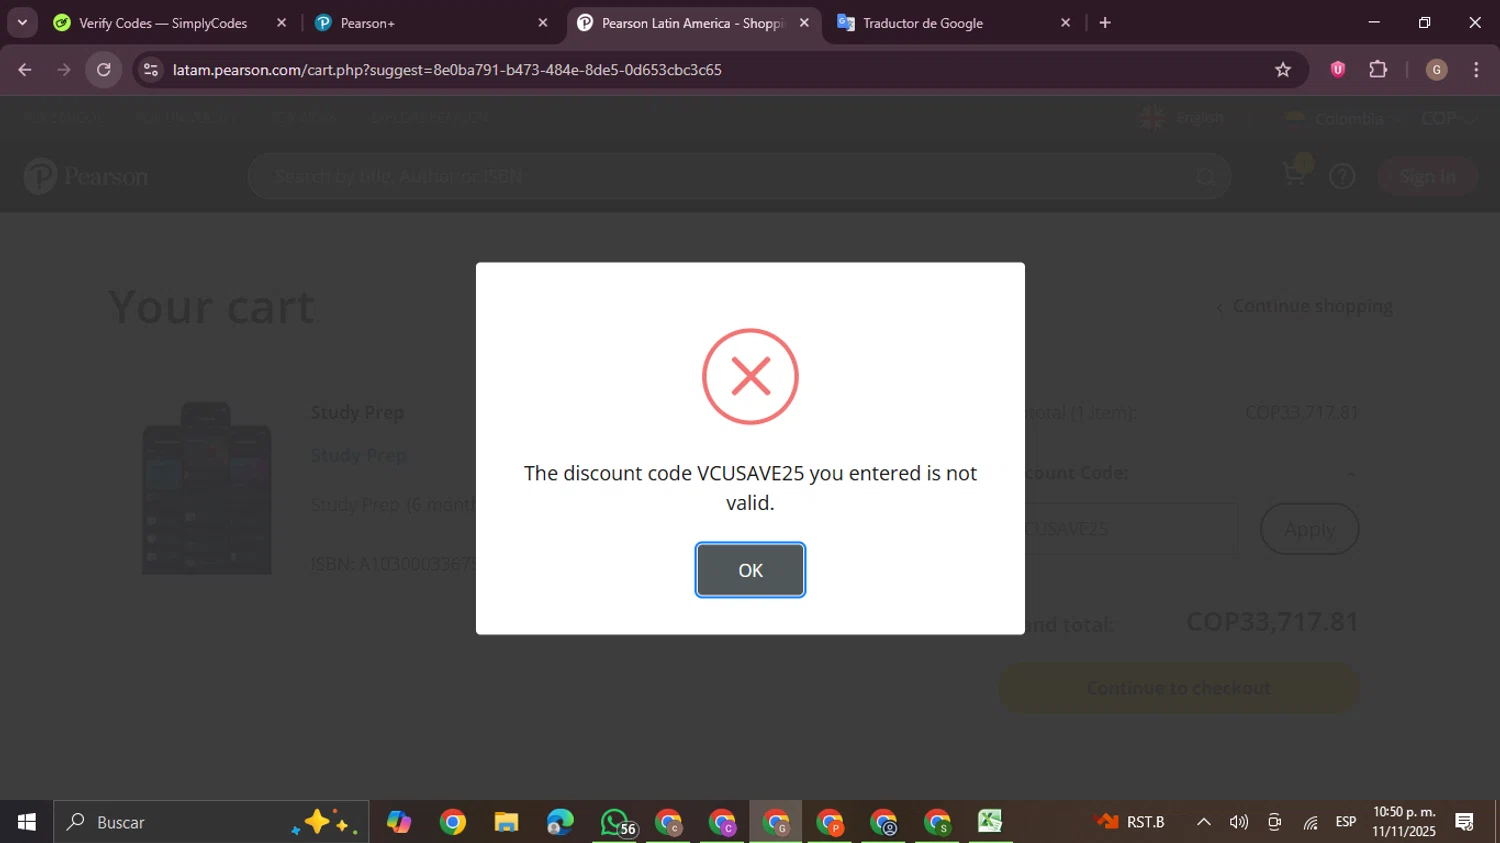This screenshot has width=1500, height=843.
Task: Close the Verify Codes — SimplyCodes tab
Action: coord(282,23)
